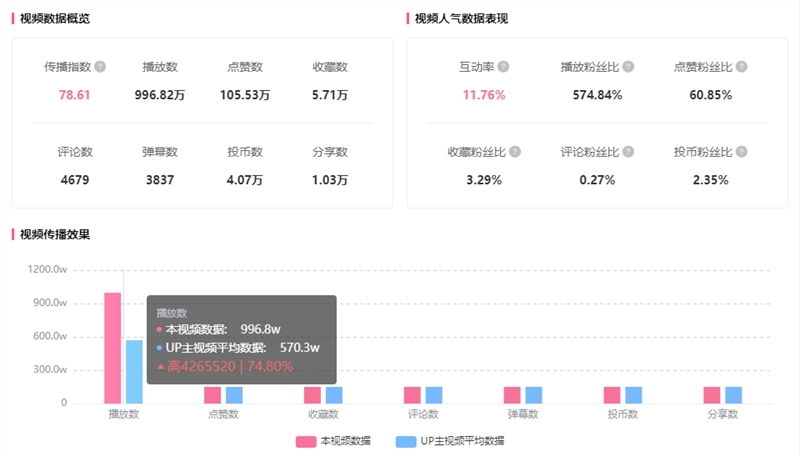Toggle UP主视频平均数据 legend series
The height and width of the screenshot is (456, 800).
pyautogui.click(x=450, y=441)
